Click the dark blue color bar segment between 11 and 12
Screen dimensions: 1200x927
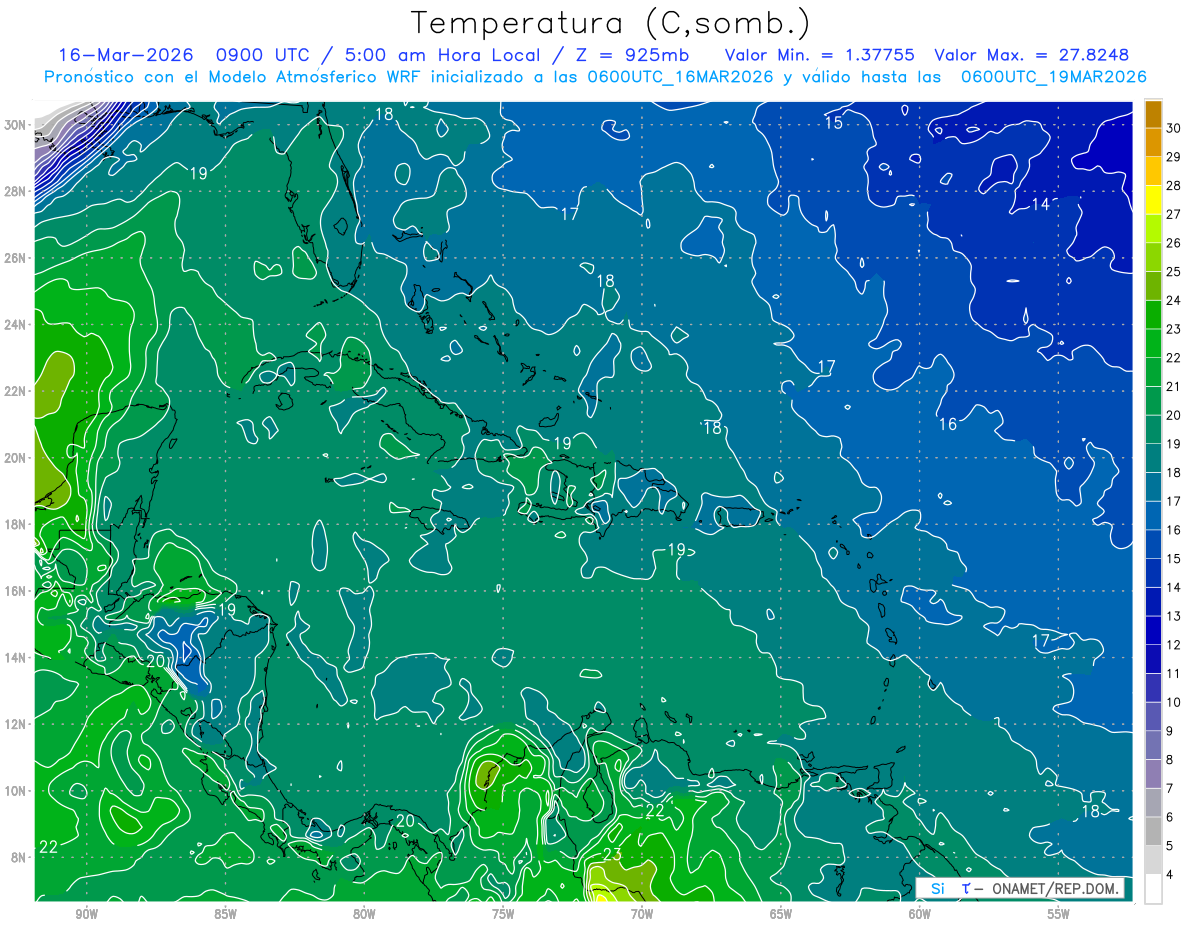1153,659
